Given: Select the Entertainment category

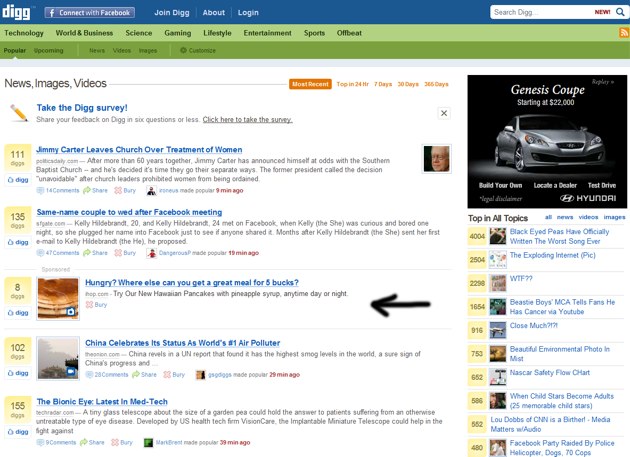Looking at the screenshot, I should pos(268,33).
